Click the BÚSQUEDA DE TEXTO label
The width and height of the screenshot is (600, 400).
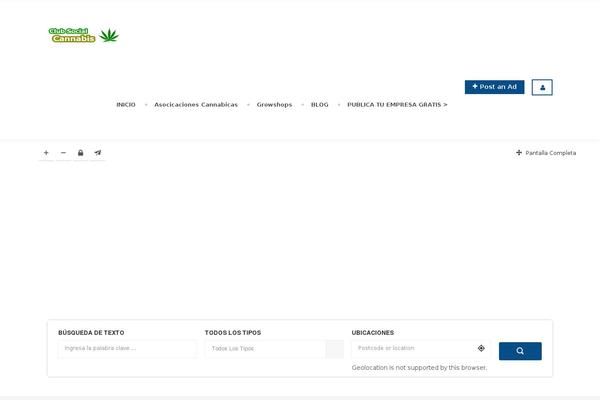point(91,333)
